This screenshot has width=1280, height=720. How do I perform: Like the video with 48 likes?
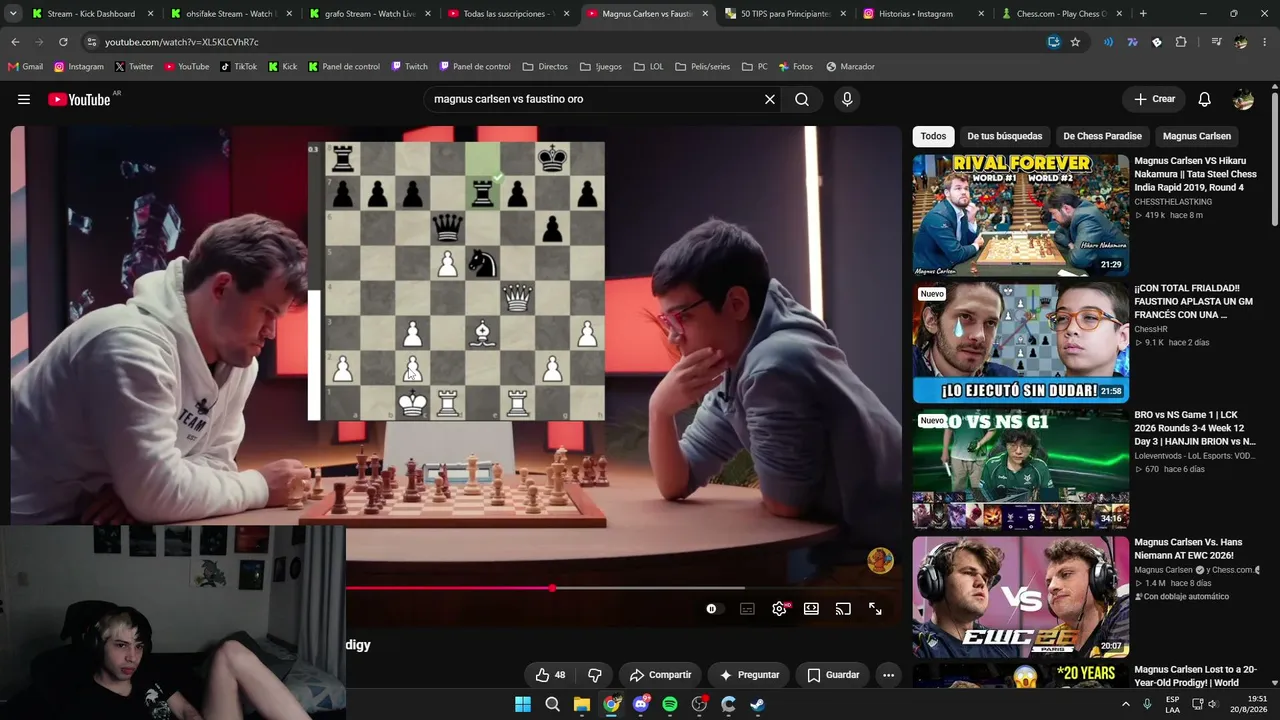tap(551, 675)
